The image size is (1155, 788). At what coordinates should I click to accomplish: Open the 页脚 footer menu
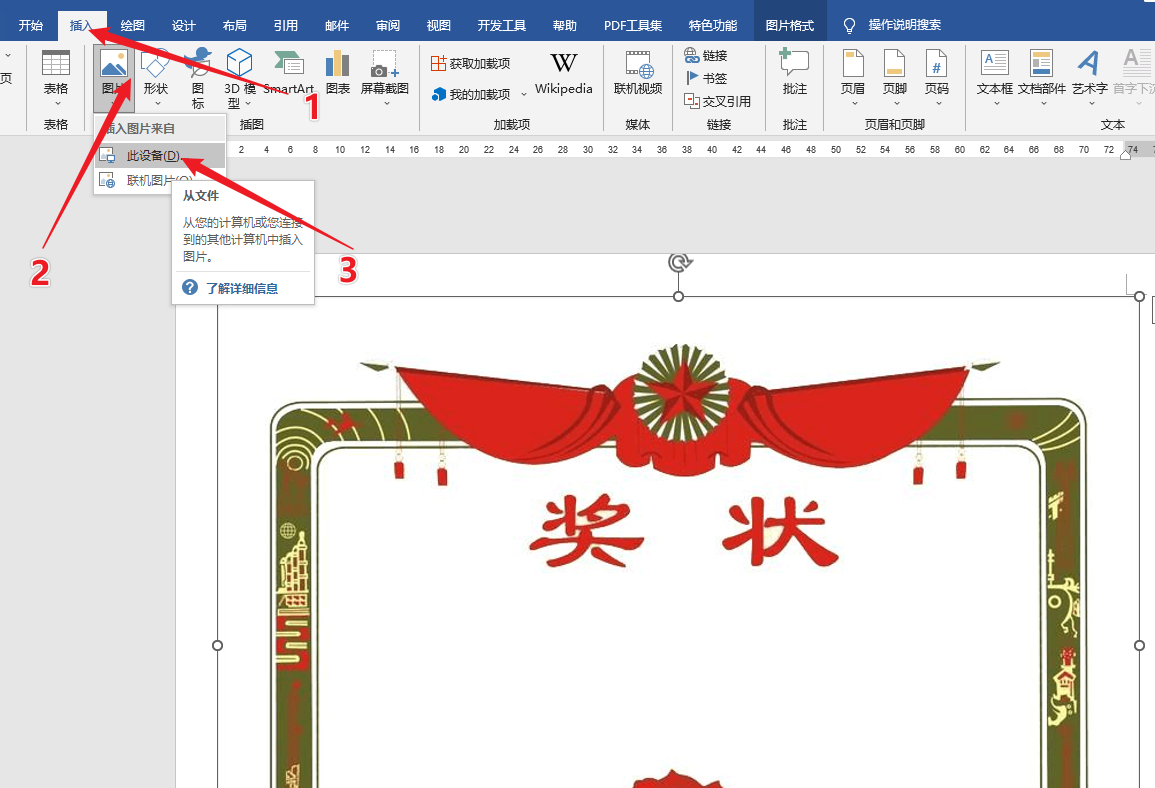point(894,77)
